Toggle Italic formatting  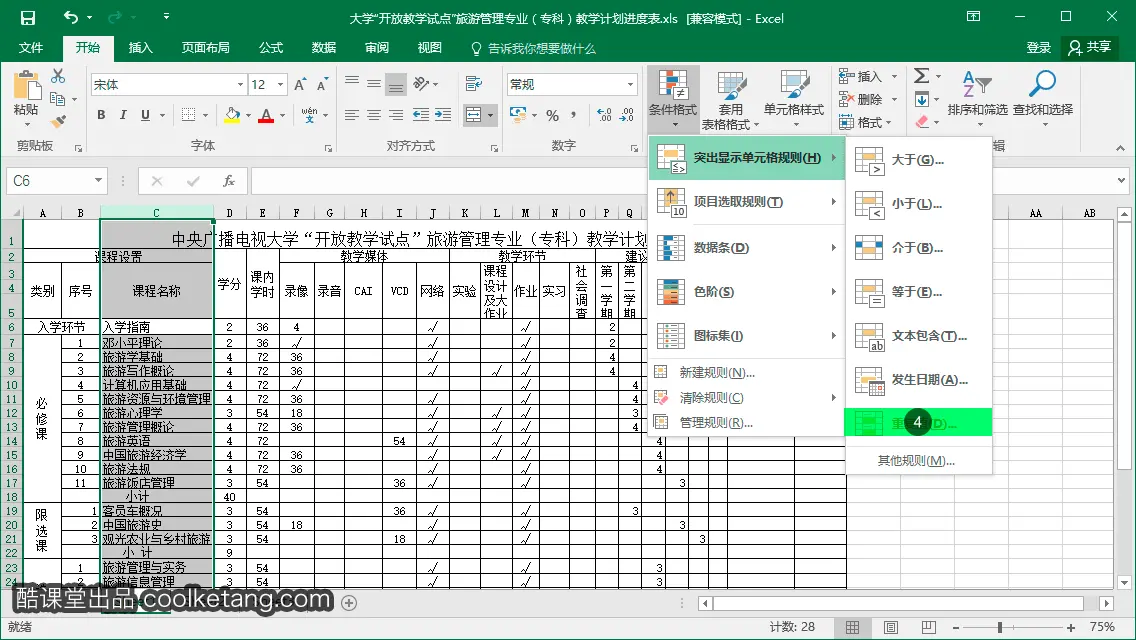click(x=123, y=115)
